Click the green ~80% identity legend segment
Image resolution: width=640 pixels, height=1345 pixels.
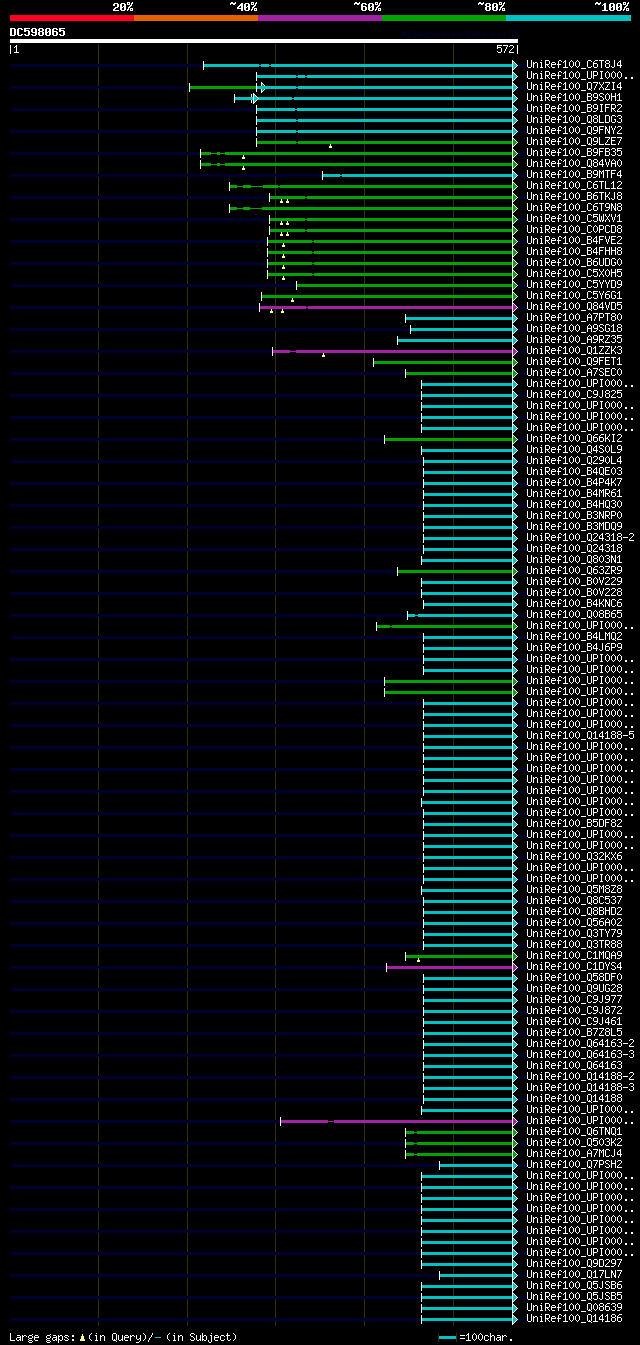coord(443,18)
